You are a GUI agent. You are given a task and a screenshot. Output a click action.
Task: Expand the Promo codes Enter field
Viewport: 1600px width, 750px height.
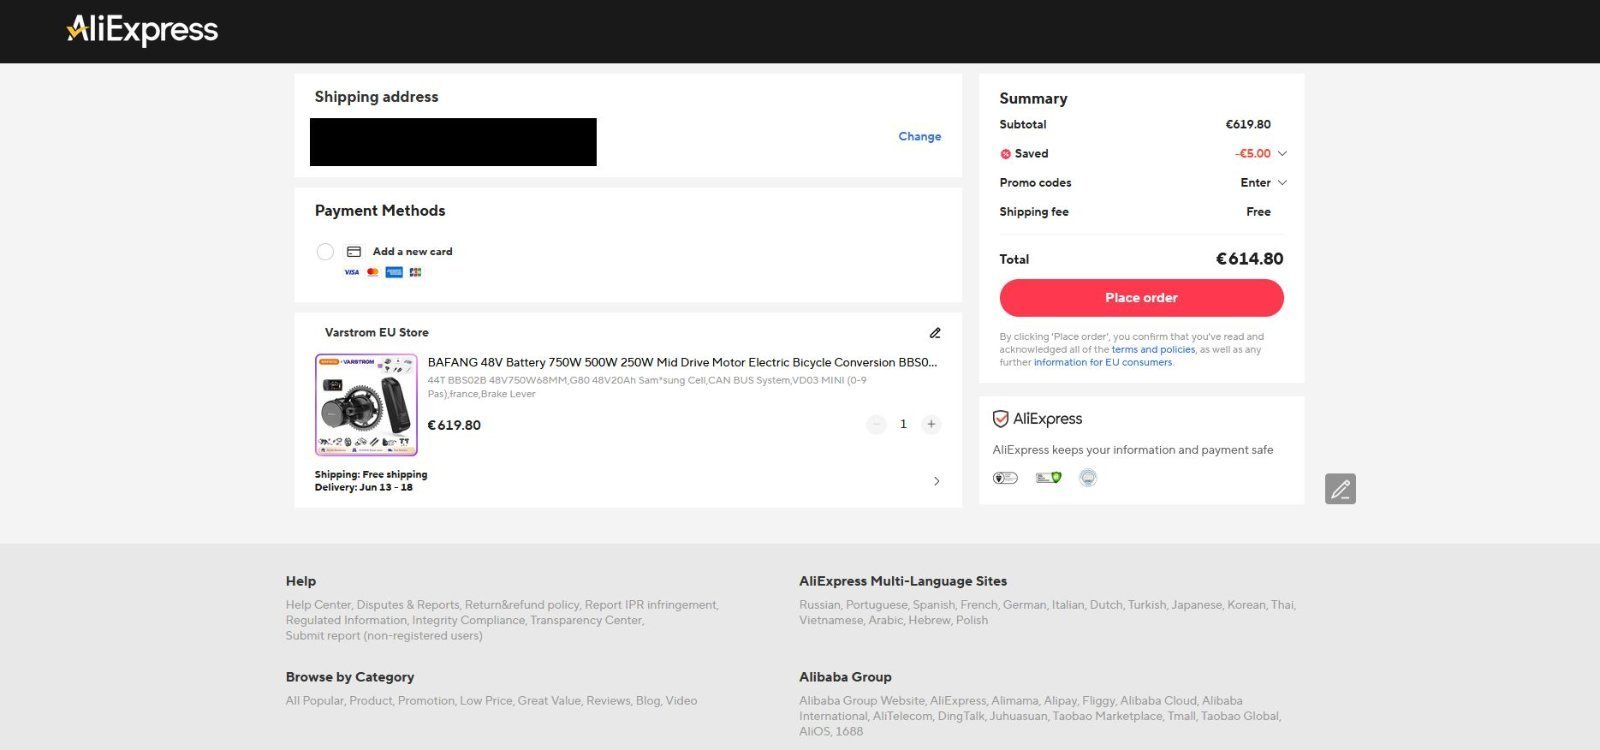coord(1263,183)
